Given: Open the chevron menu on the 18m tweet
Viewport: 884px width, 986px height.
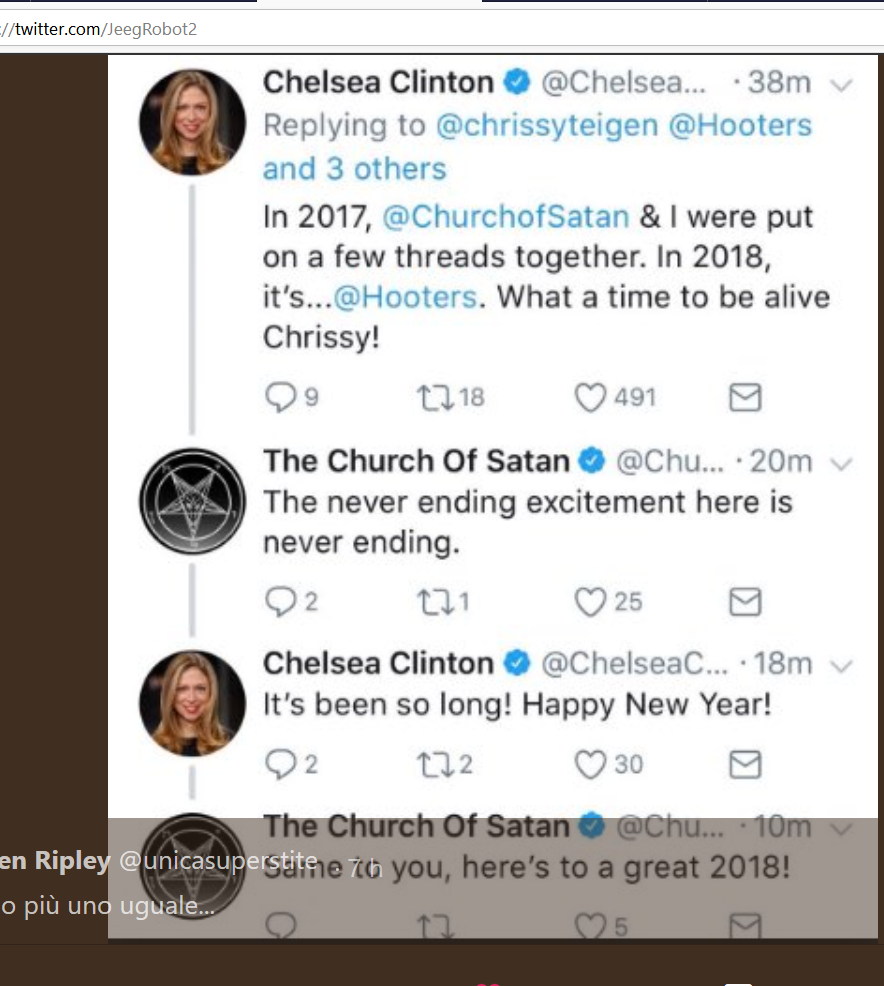Looking at the screenshot, I should pos(841,666).
